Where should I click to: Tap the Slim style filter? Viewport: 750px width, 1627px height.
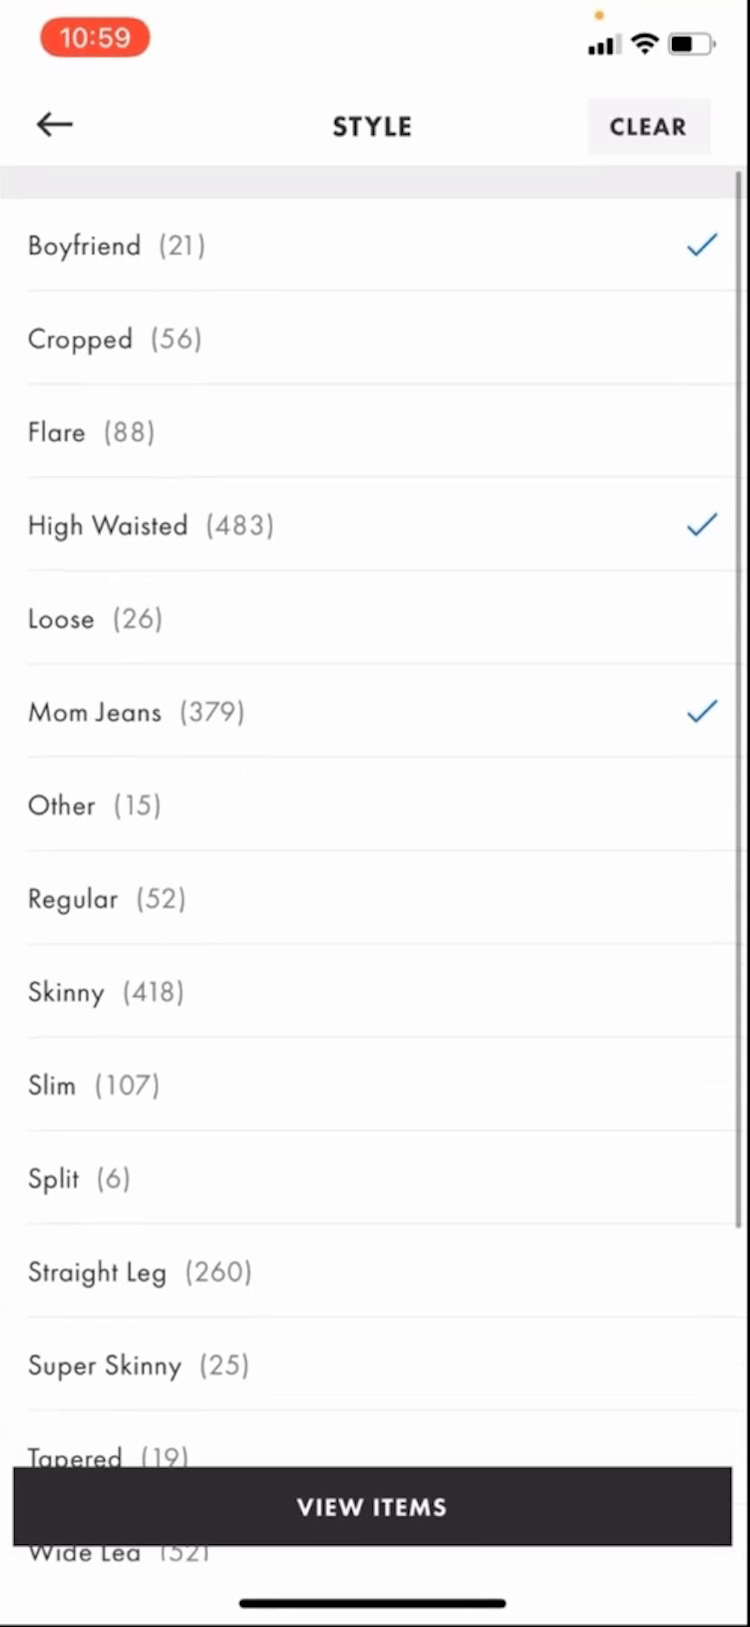coord(94,1085)
